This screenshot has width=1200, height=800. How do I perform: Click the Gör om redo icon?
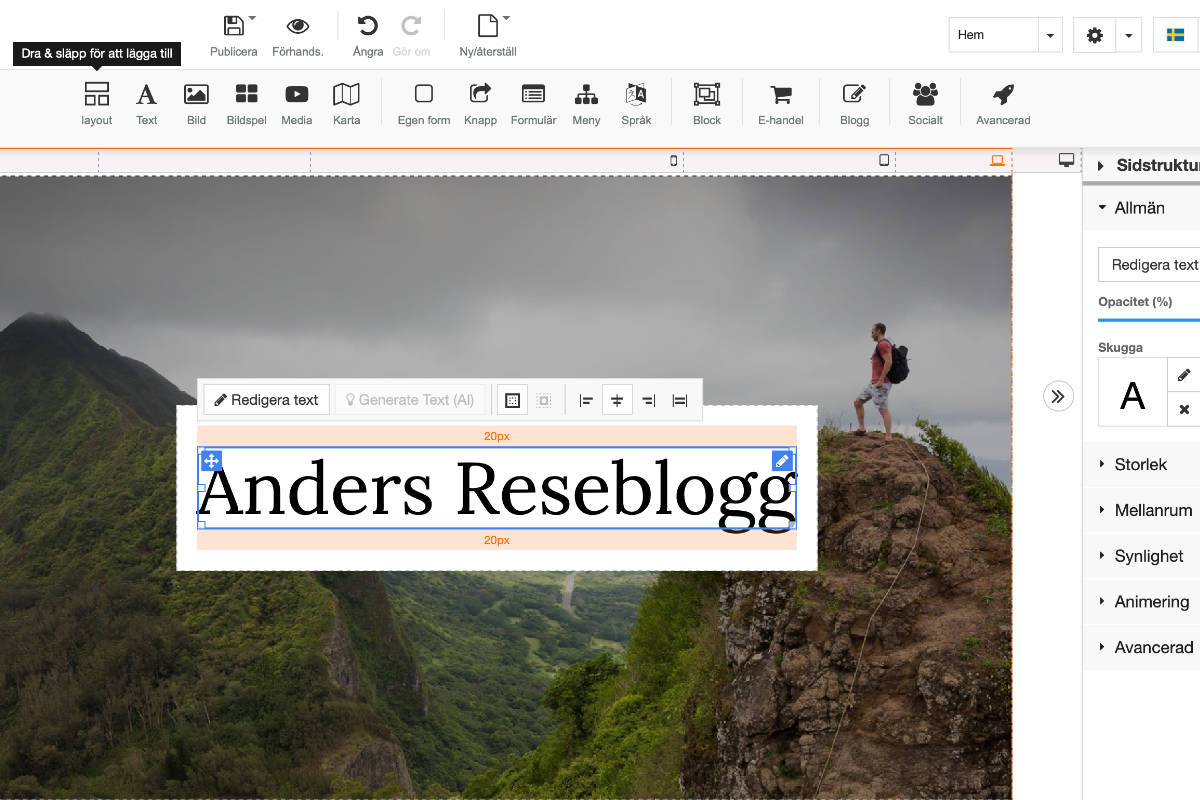[411, 26]
